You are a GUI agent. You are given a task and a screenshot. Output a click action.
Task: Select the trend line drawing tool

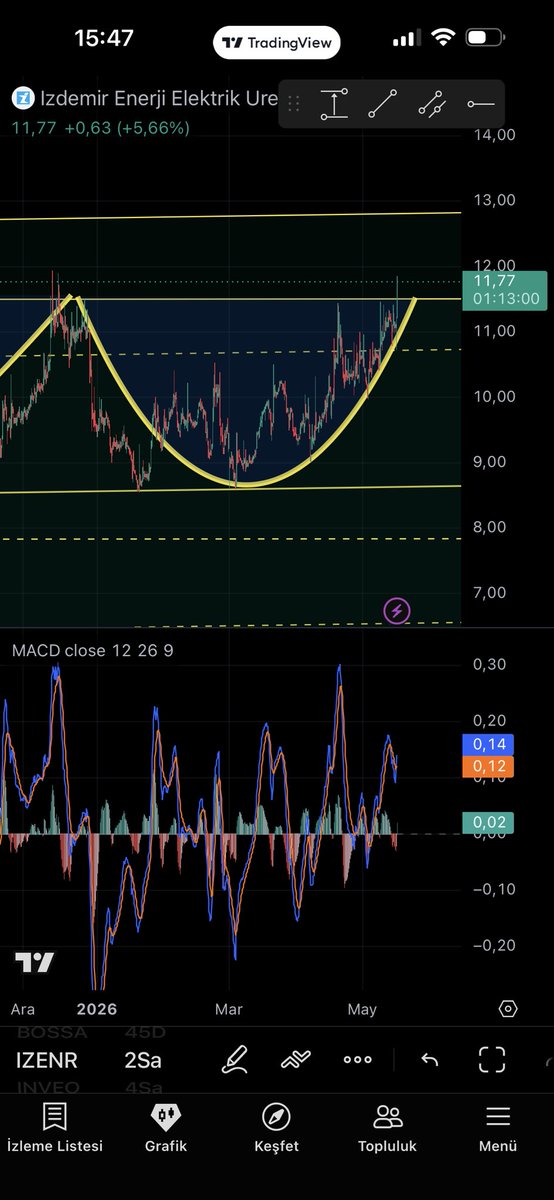pyautogui.click(x=382, y=104)
